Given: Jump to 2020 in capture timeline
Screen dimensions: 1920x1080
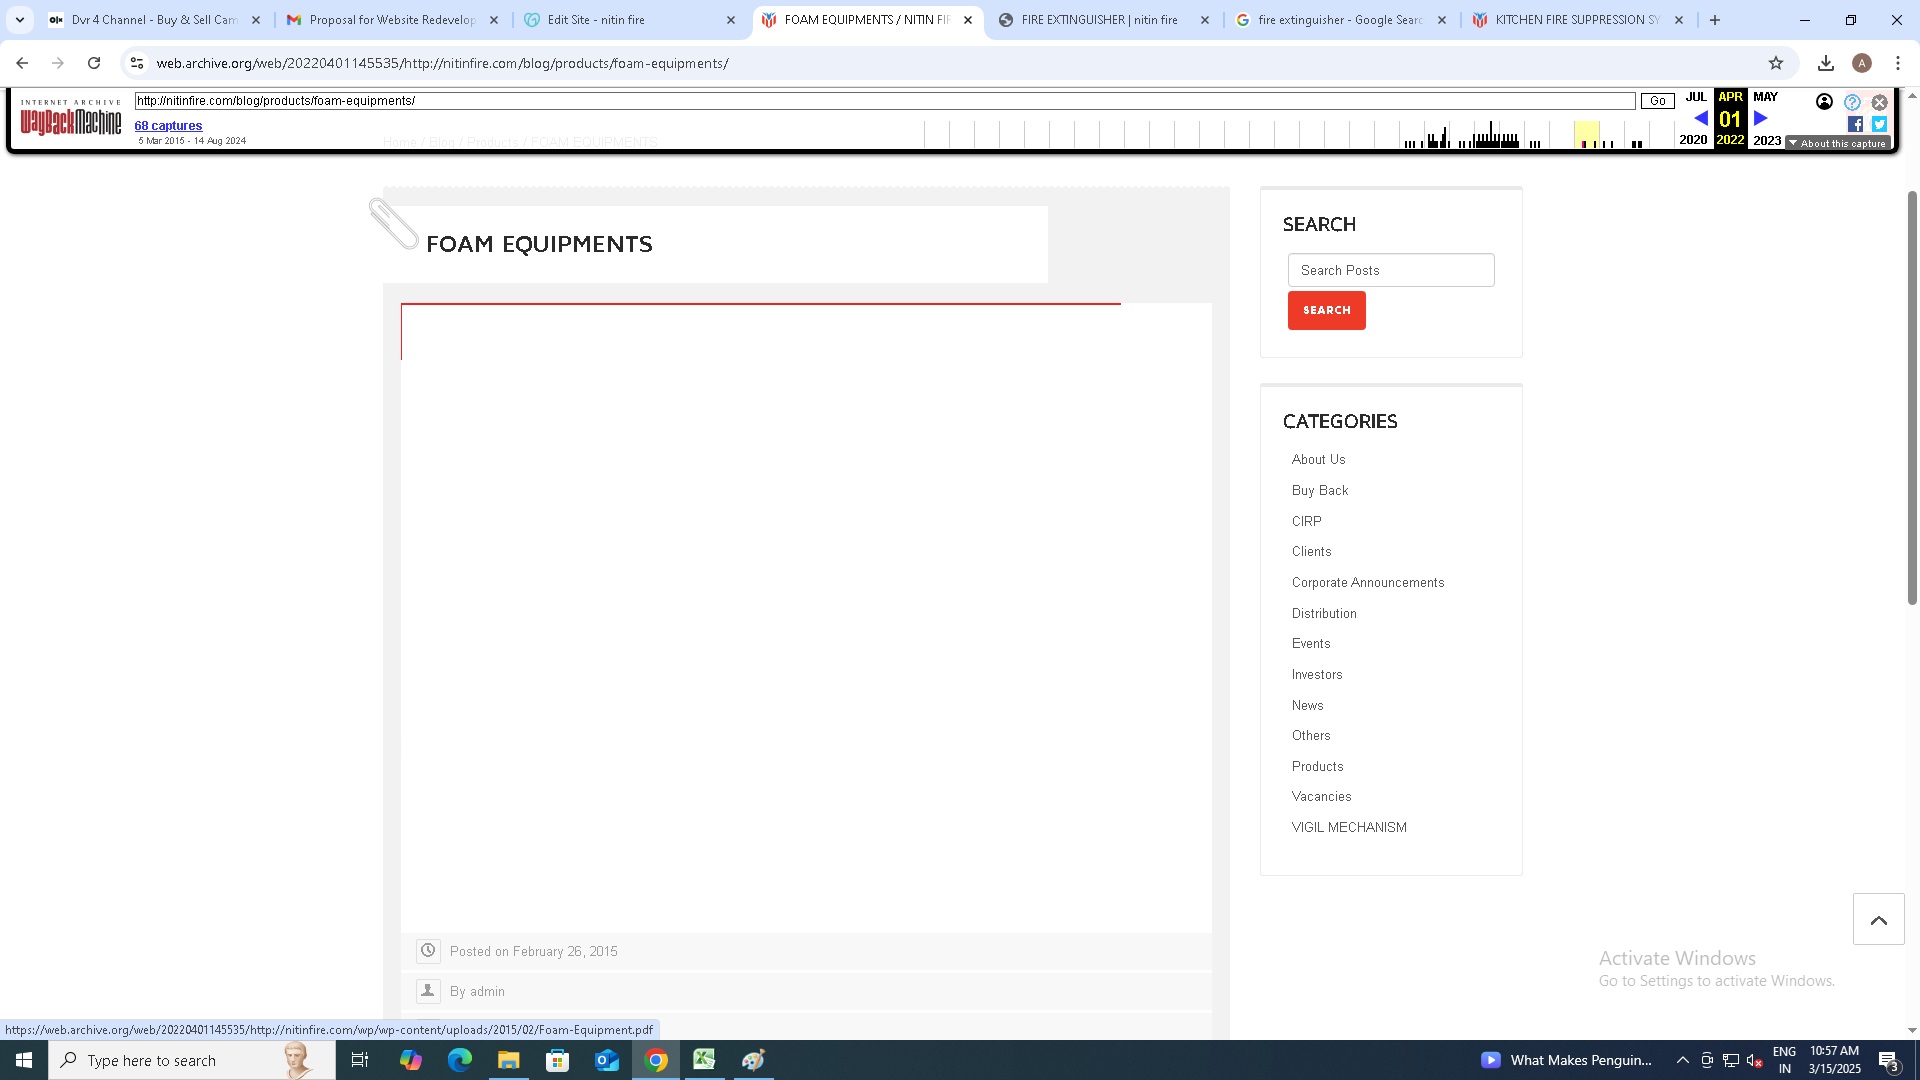Looking at the screenshot, I should (1693, 140).
